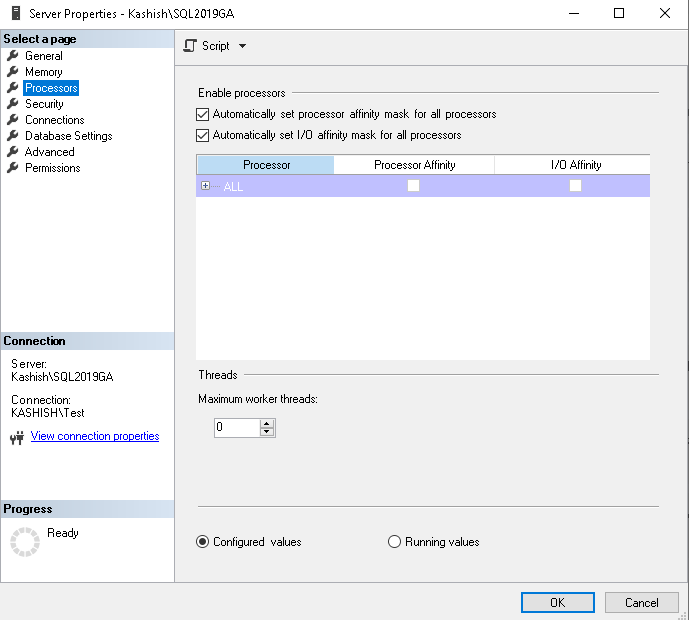Click the OK button

pos(558,602)
